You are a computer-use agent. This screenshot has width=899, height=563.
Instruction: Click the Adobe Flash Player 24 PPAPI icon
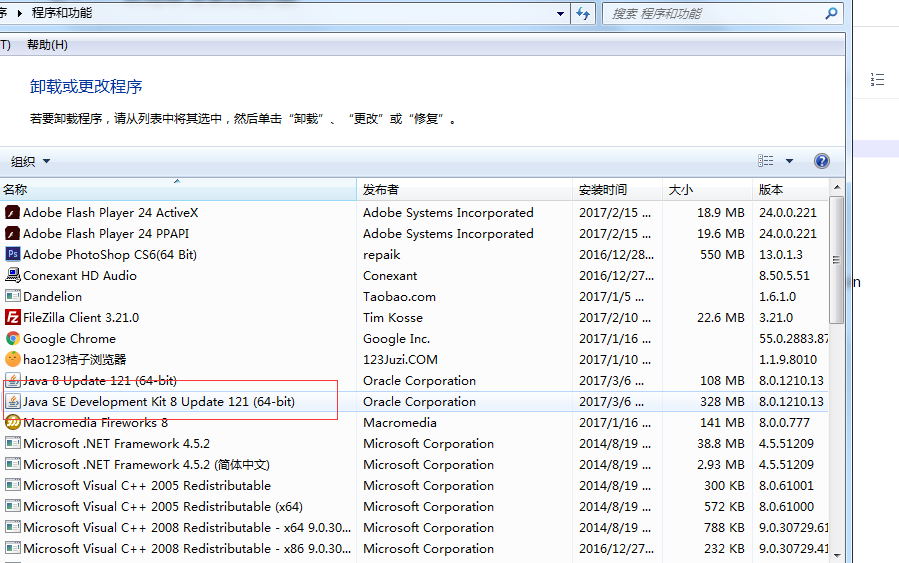(x=13, y=234)
